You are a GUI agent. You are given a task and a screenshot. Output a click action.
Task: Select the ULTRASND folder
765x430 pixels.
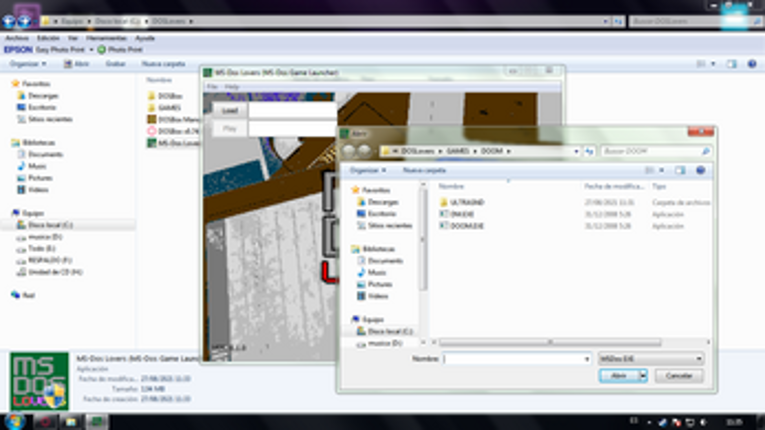pyautogui.click(x=462, y=202)
